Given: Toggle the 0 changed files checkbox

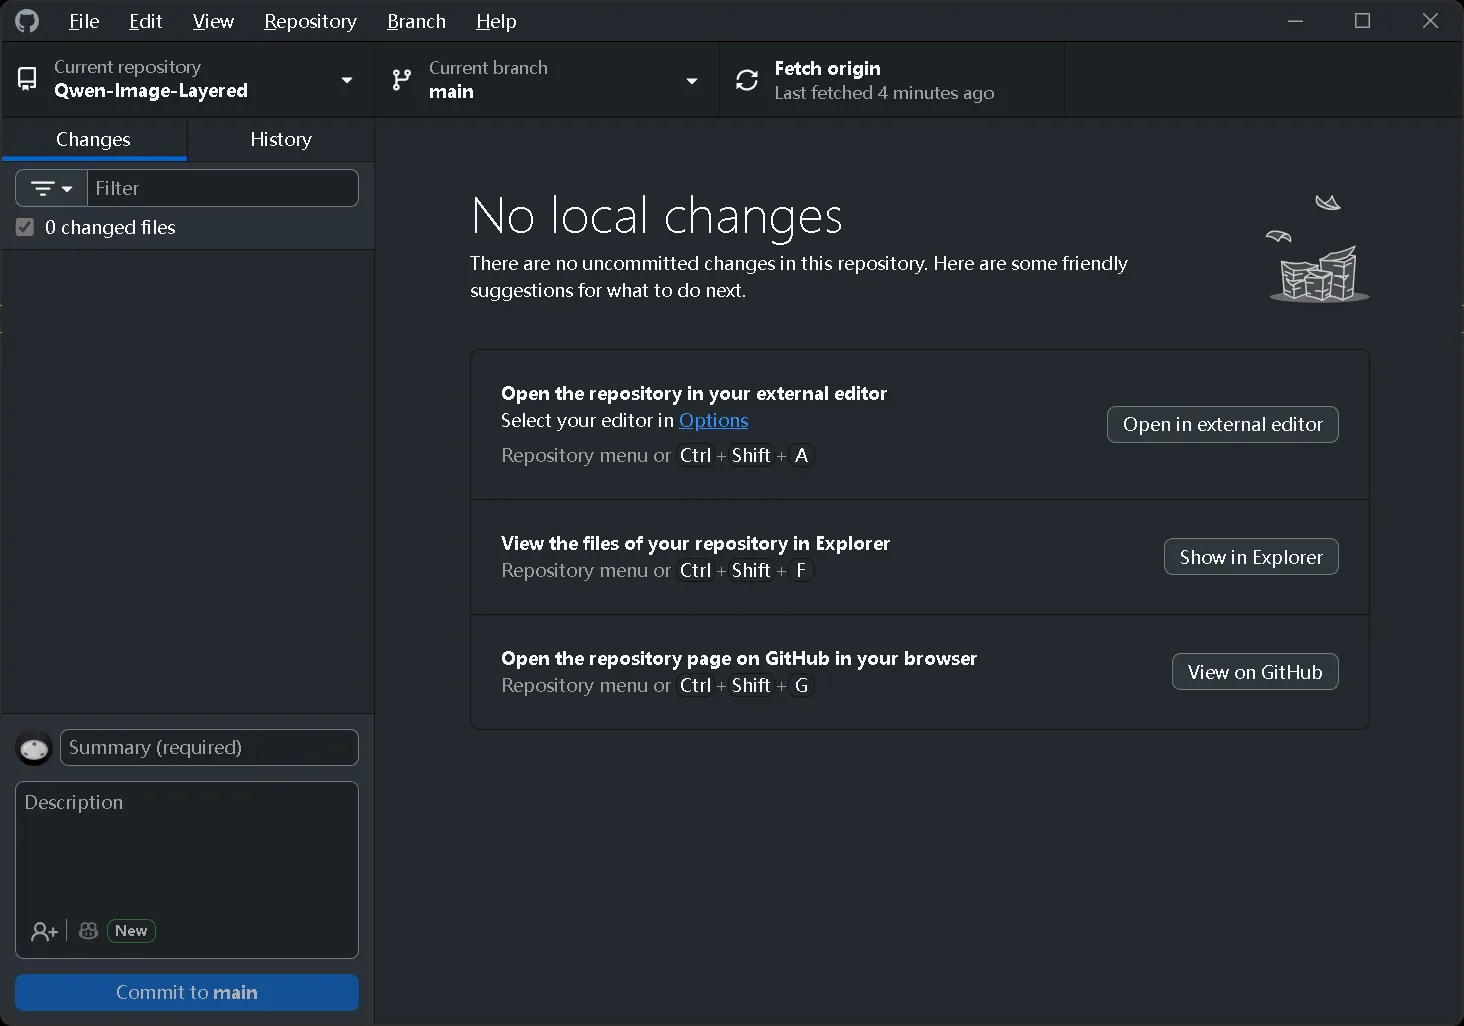Looking at the screenshot, I should [x=25, y=227].
